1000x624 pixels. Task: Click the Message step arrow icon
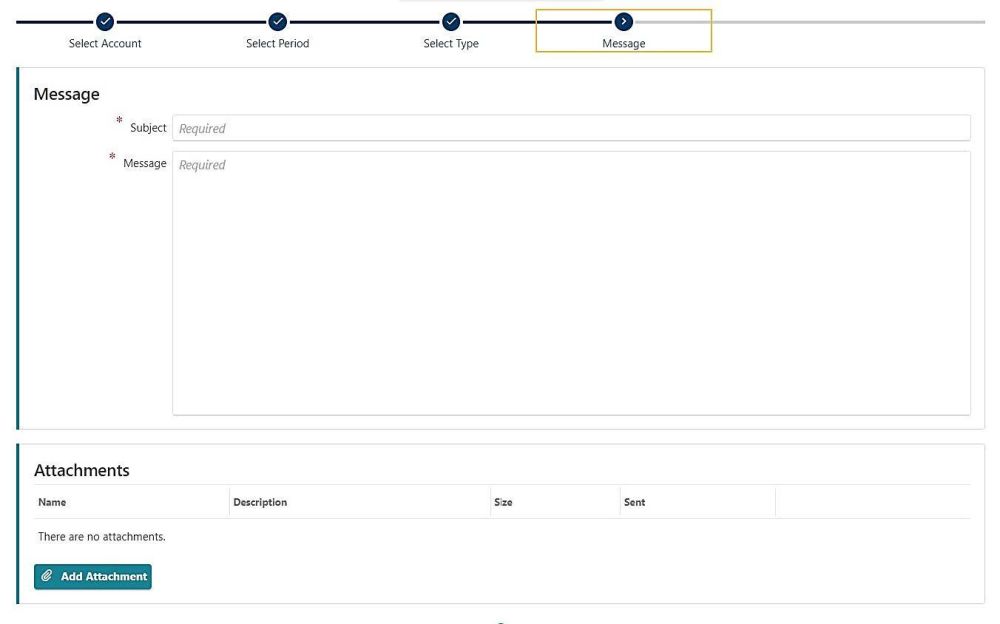[x=624, y=21]
